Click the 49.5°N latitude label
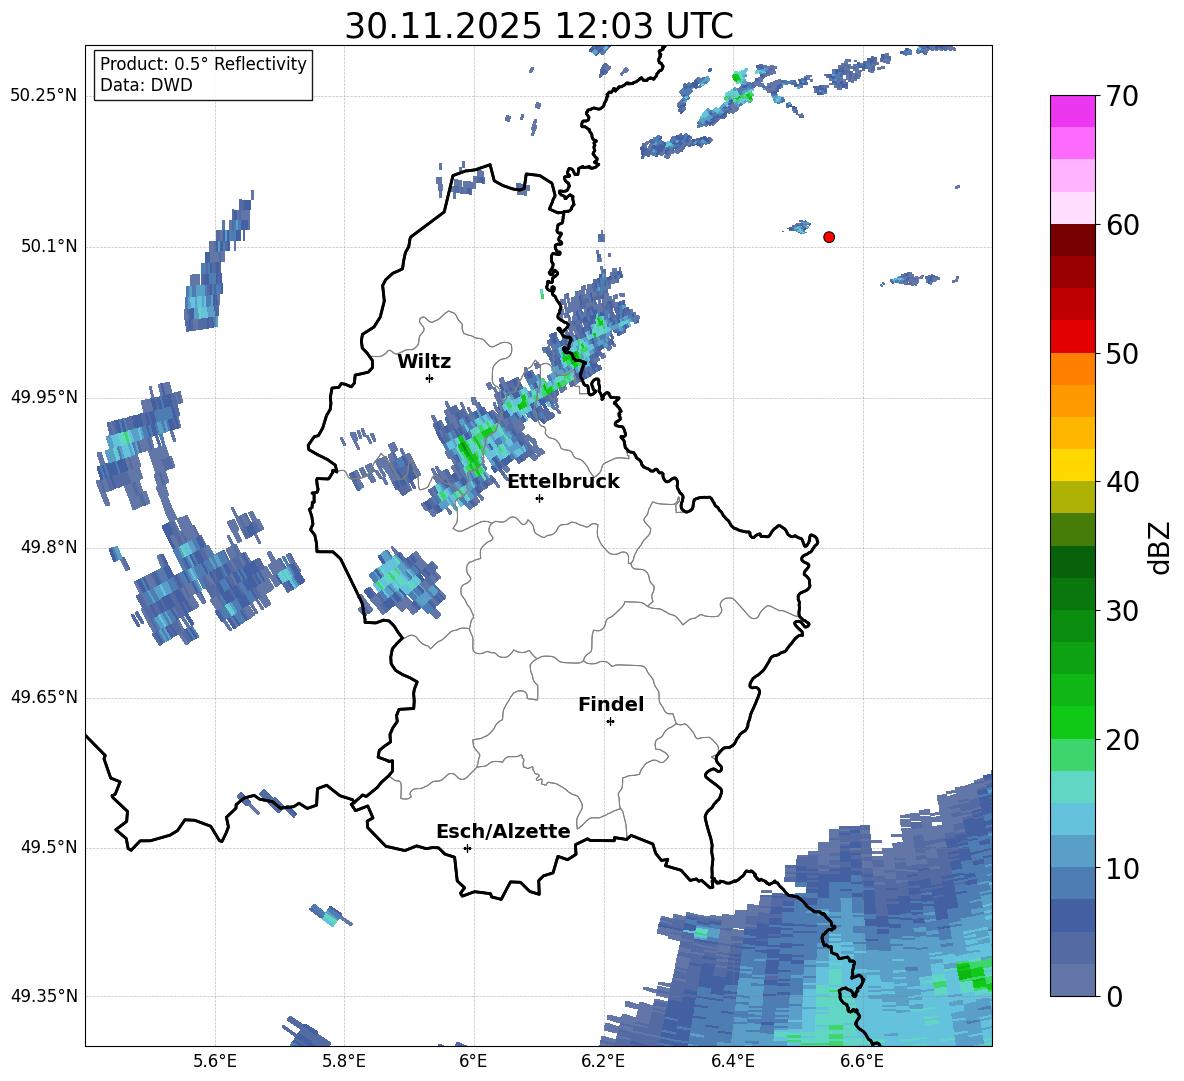 [49, 848]
